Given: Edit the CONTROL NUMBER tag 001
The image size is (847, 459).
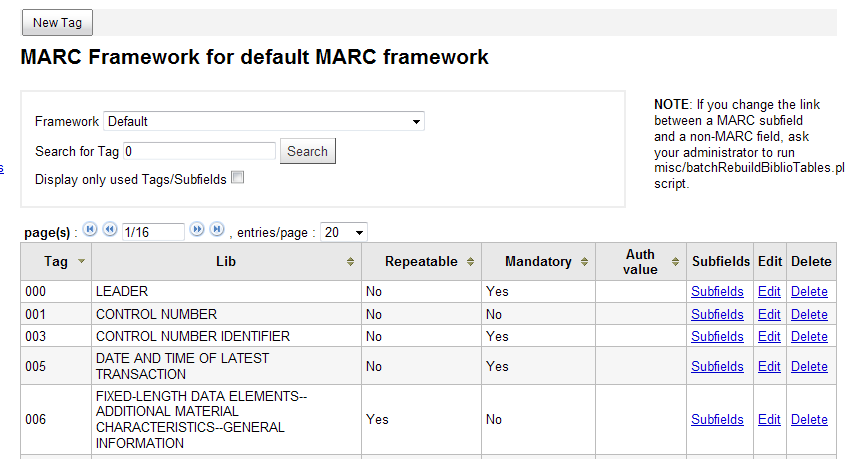Looking at the screenshot, I should (x=769, y=314).
